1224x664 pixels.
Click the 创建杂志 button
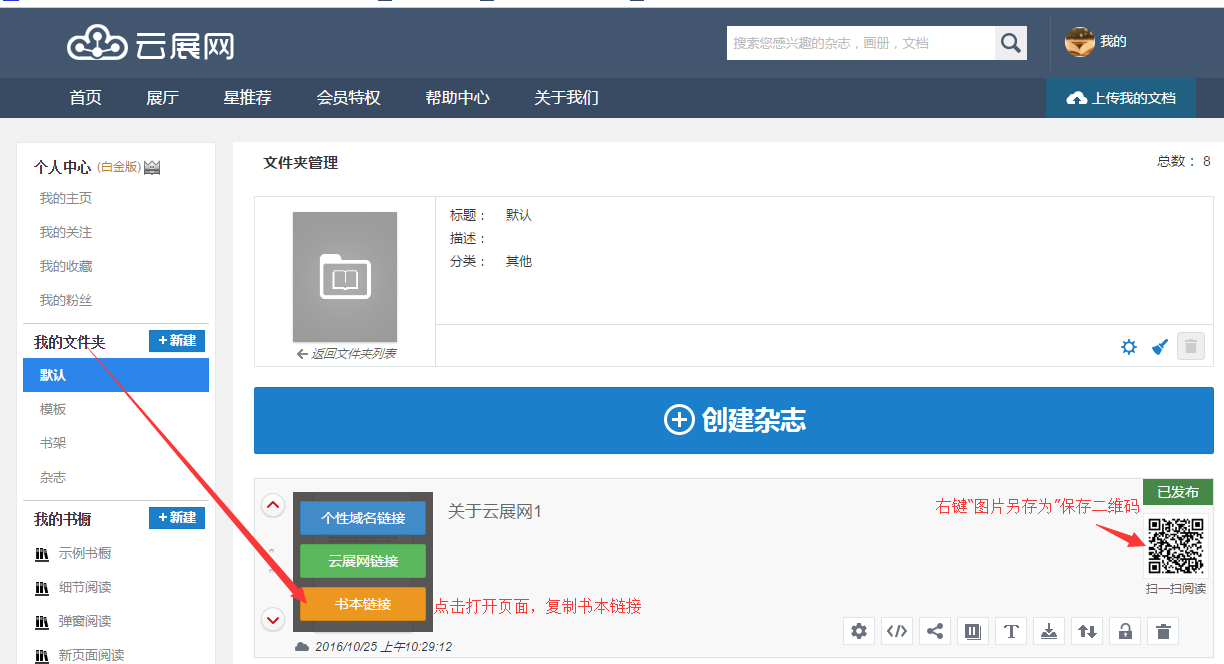coord(734,420)
